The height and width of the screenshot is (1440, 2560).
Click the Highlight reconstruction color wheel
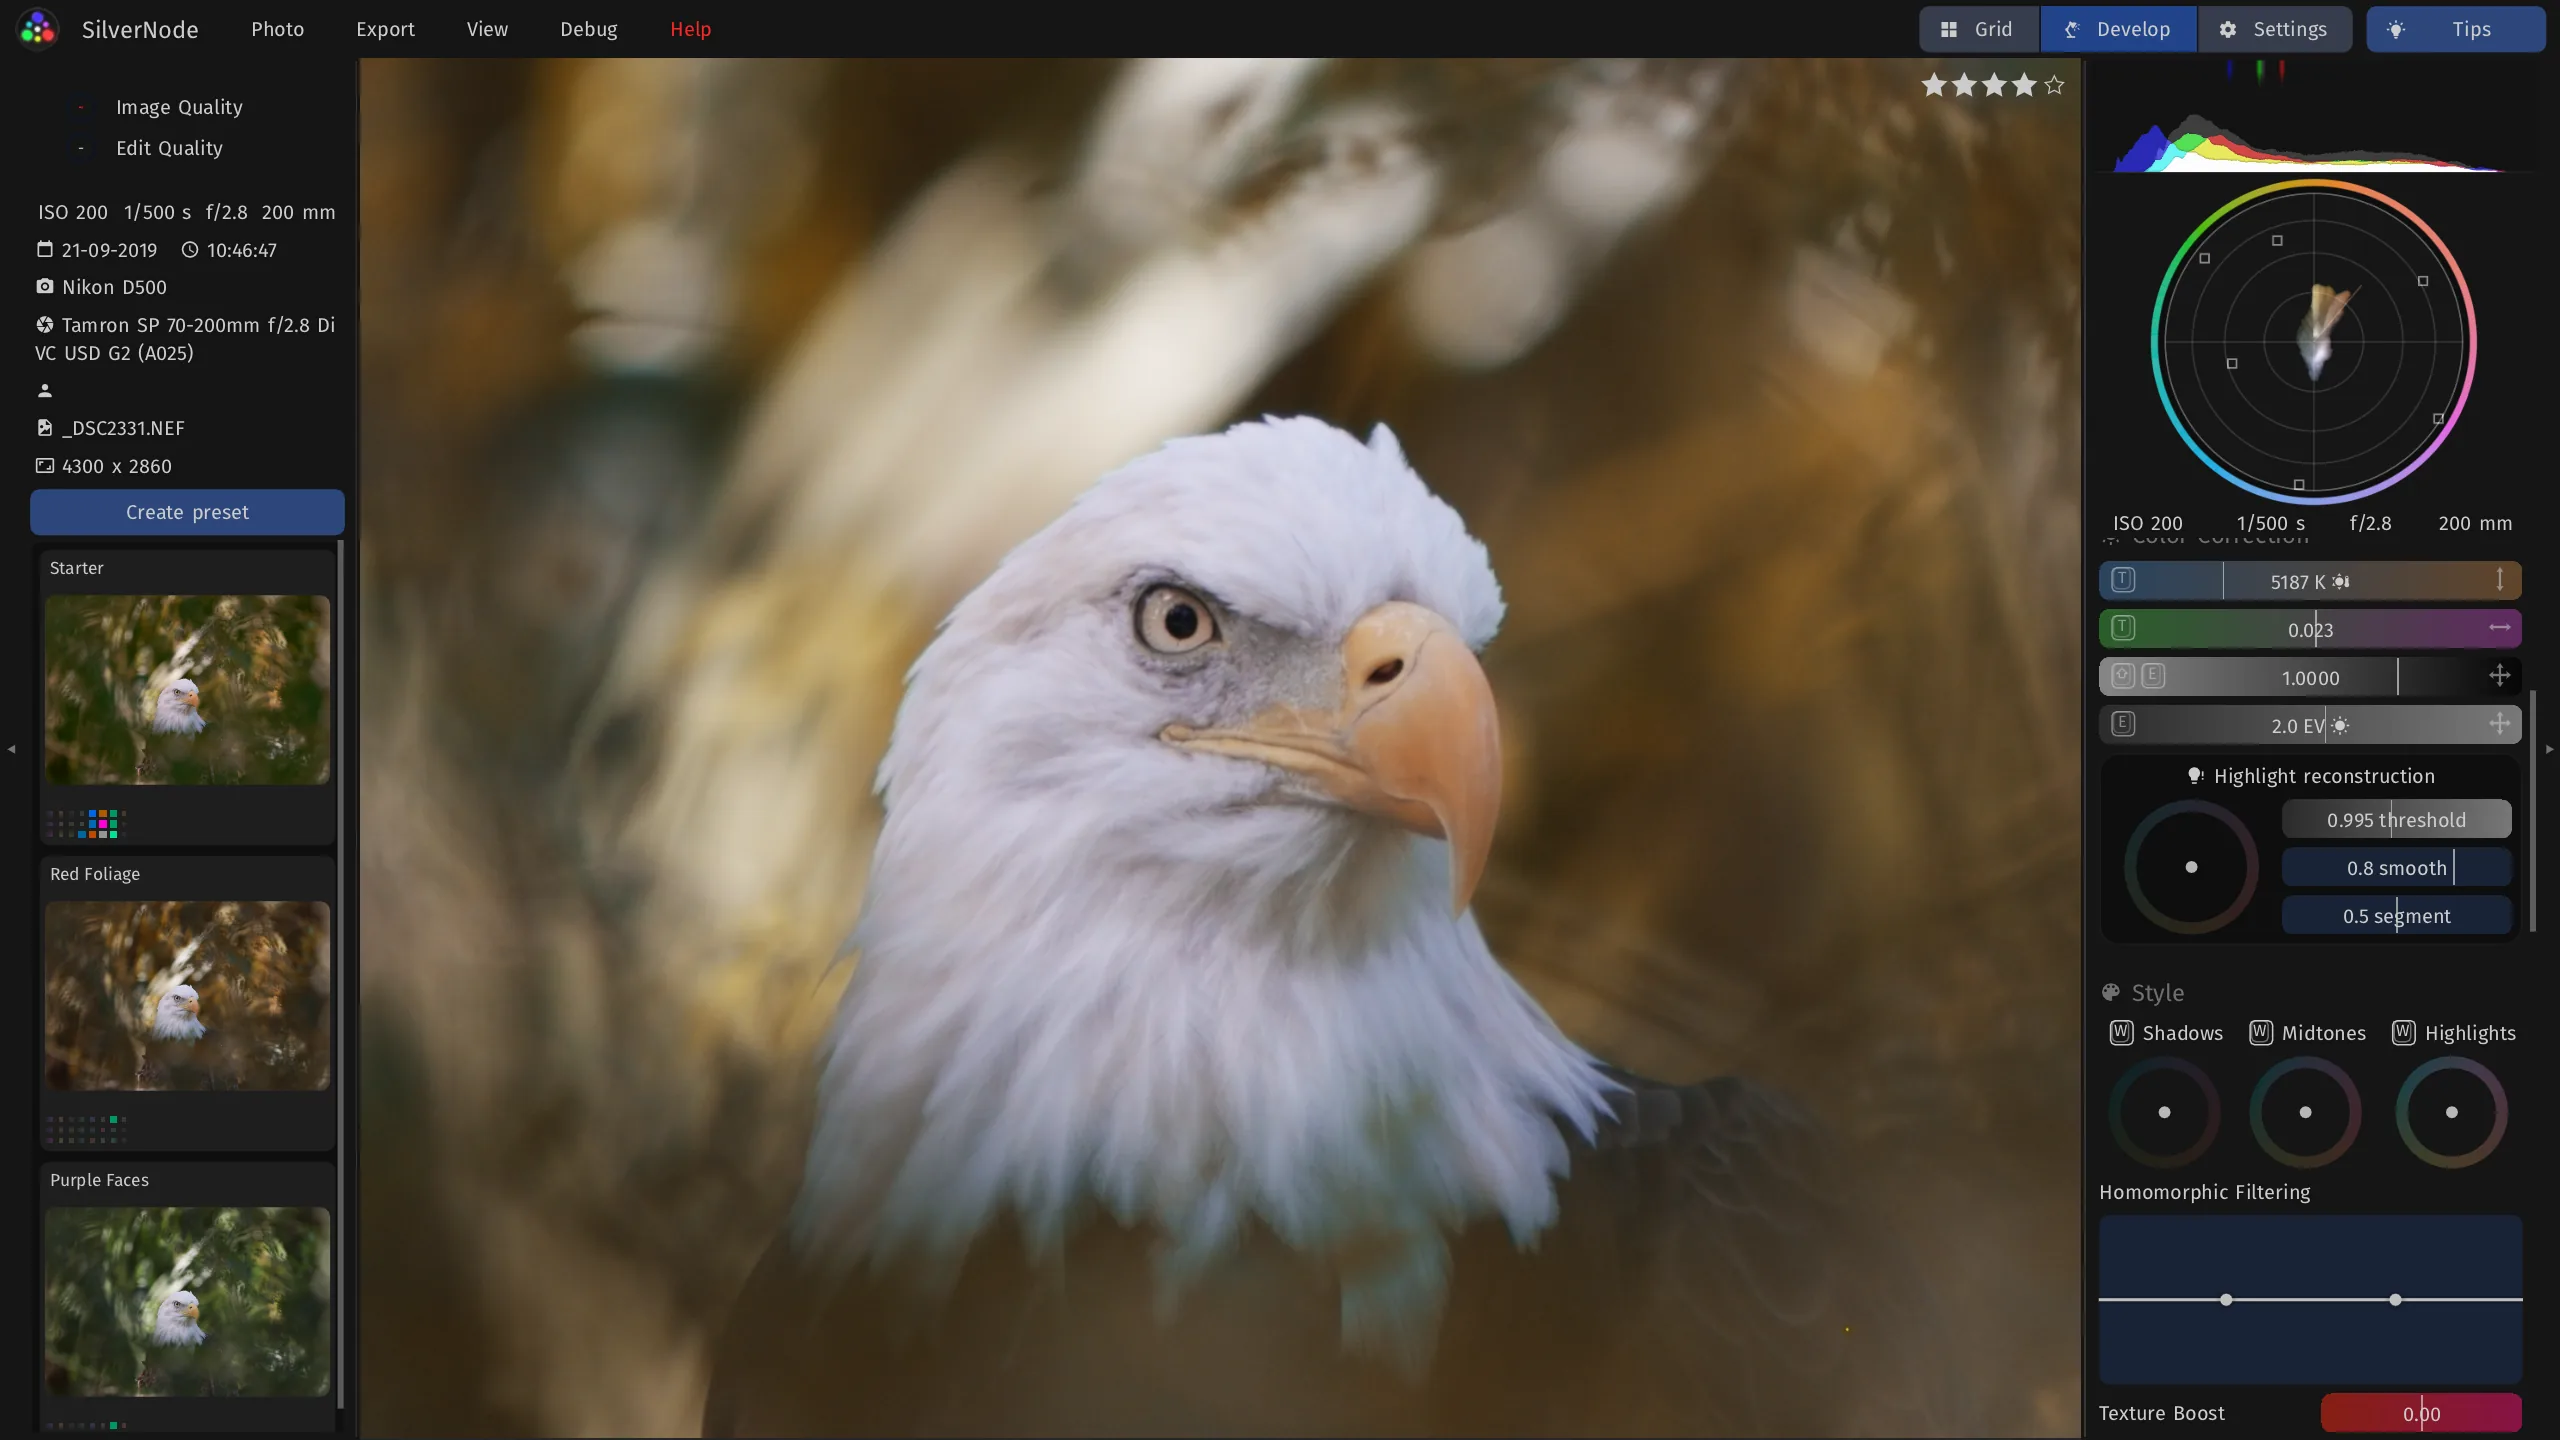click(2191, 867)
